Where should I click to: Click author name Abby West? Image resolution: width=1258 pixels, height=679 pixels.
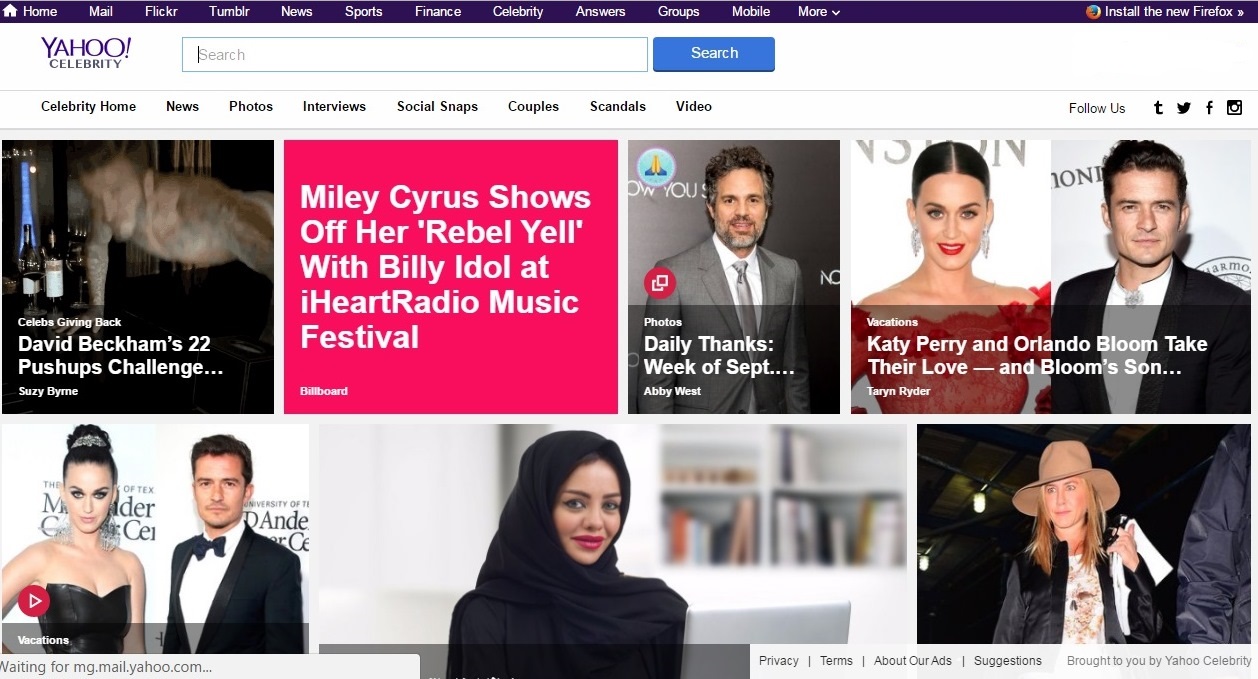672,391
